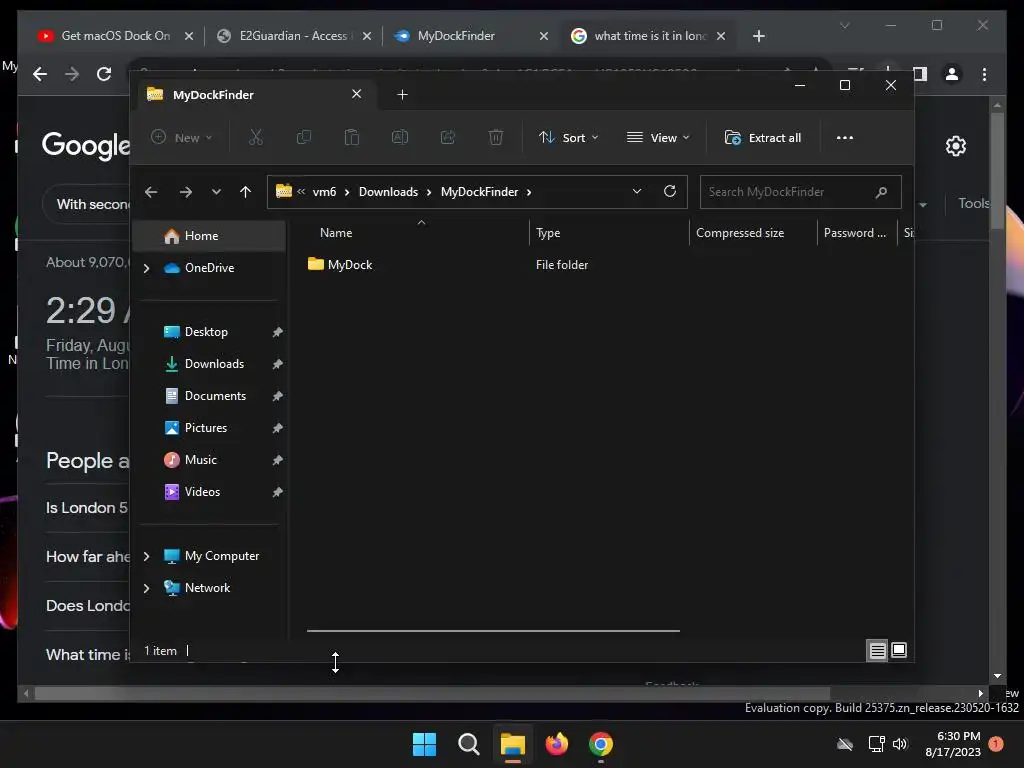Open Windows Start menu
Image resolution: width=1024 pixels, height=768 pixels.
click(x=424, y=744)
